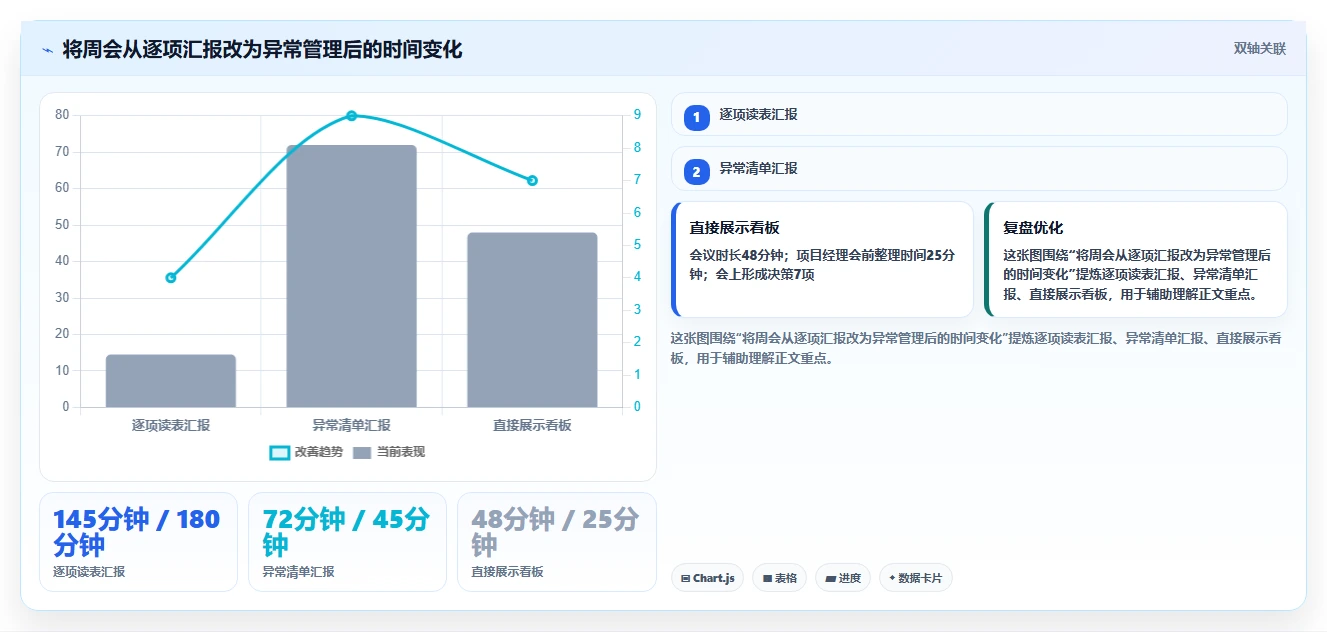The image size is (1327, 632).
Task: Click the line point above 直接展示看板
Action: (532, 181)
